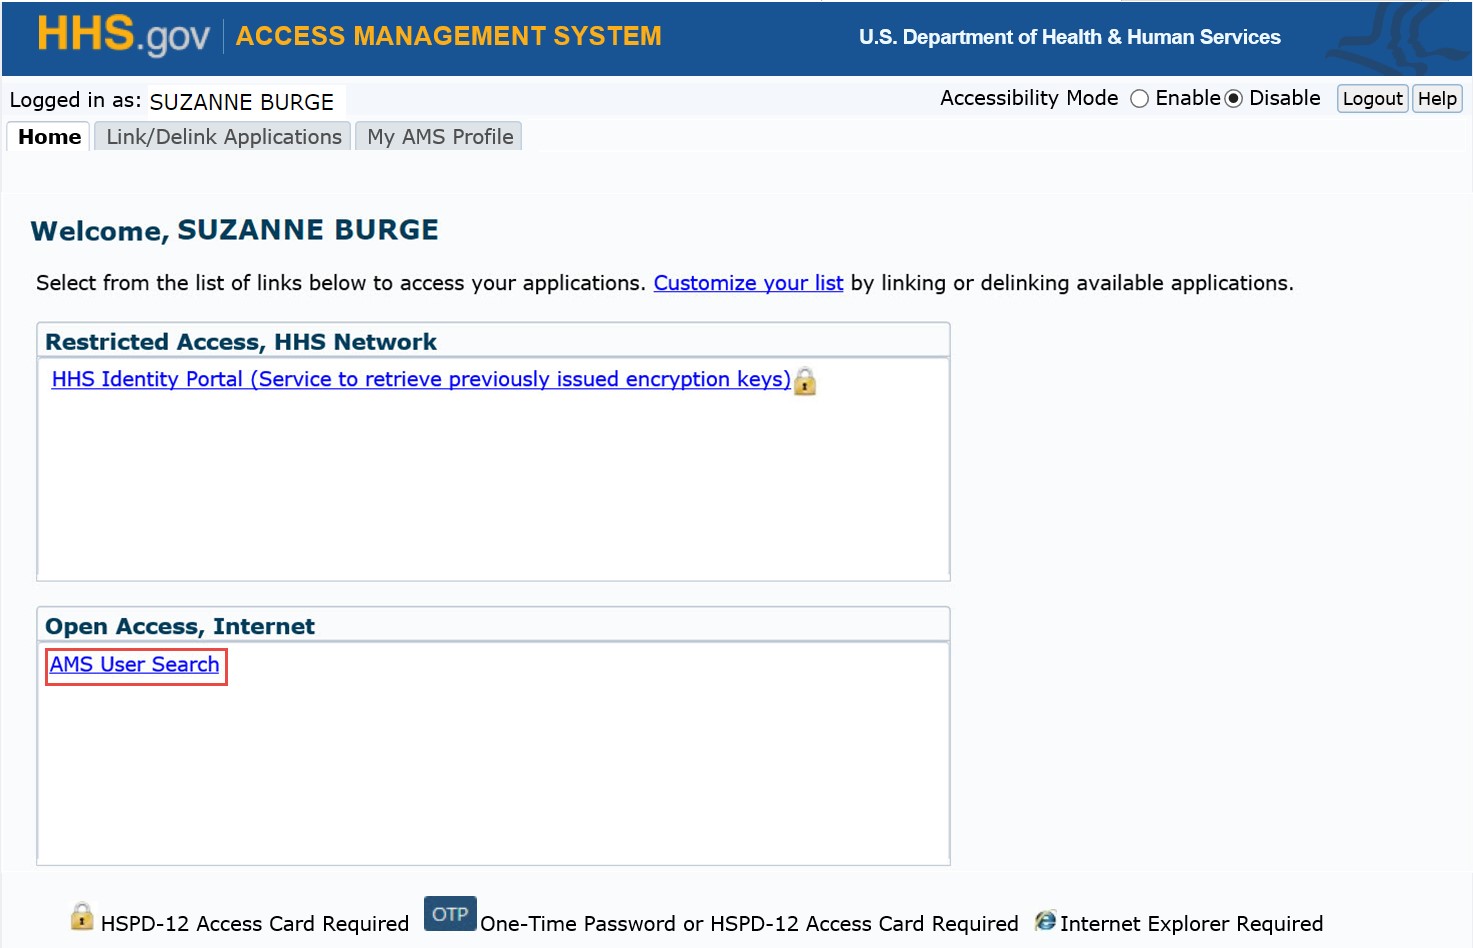This screenshot has height=948, width=1473.
Task: Click the Internet Explorer icon in the footer legend
Action: pos(1046,921)
